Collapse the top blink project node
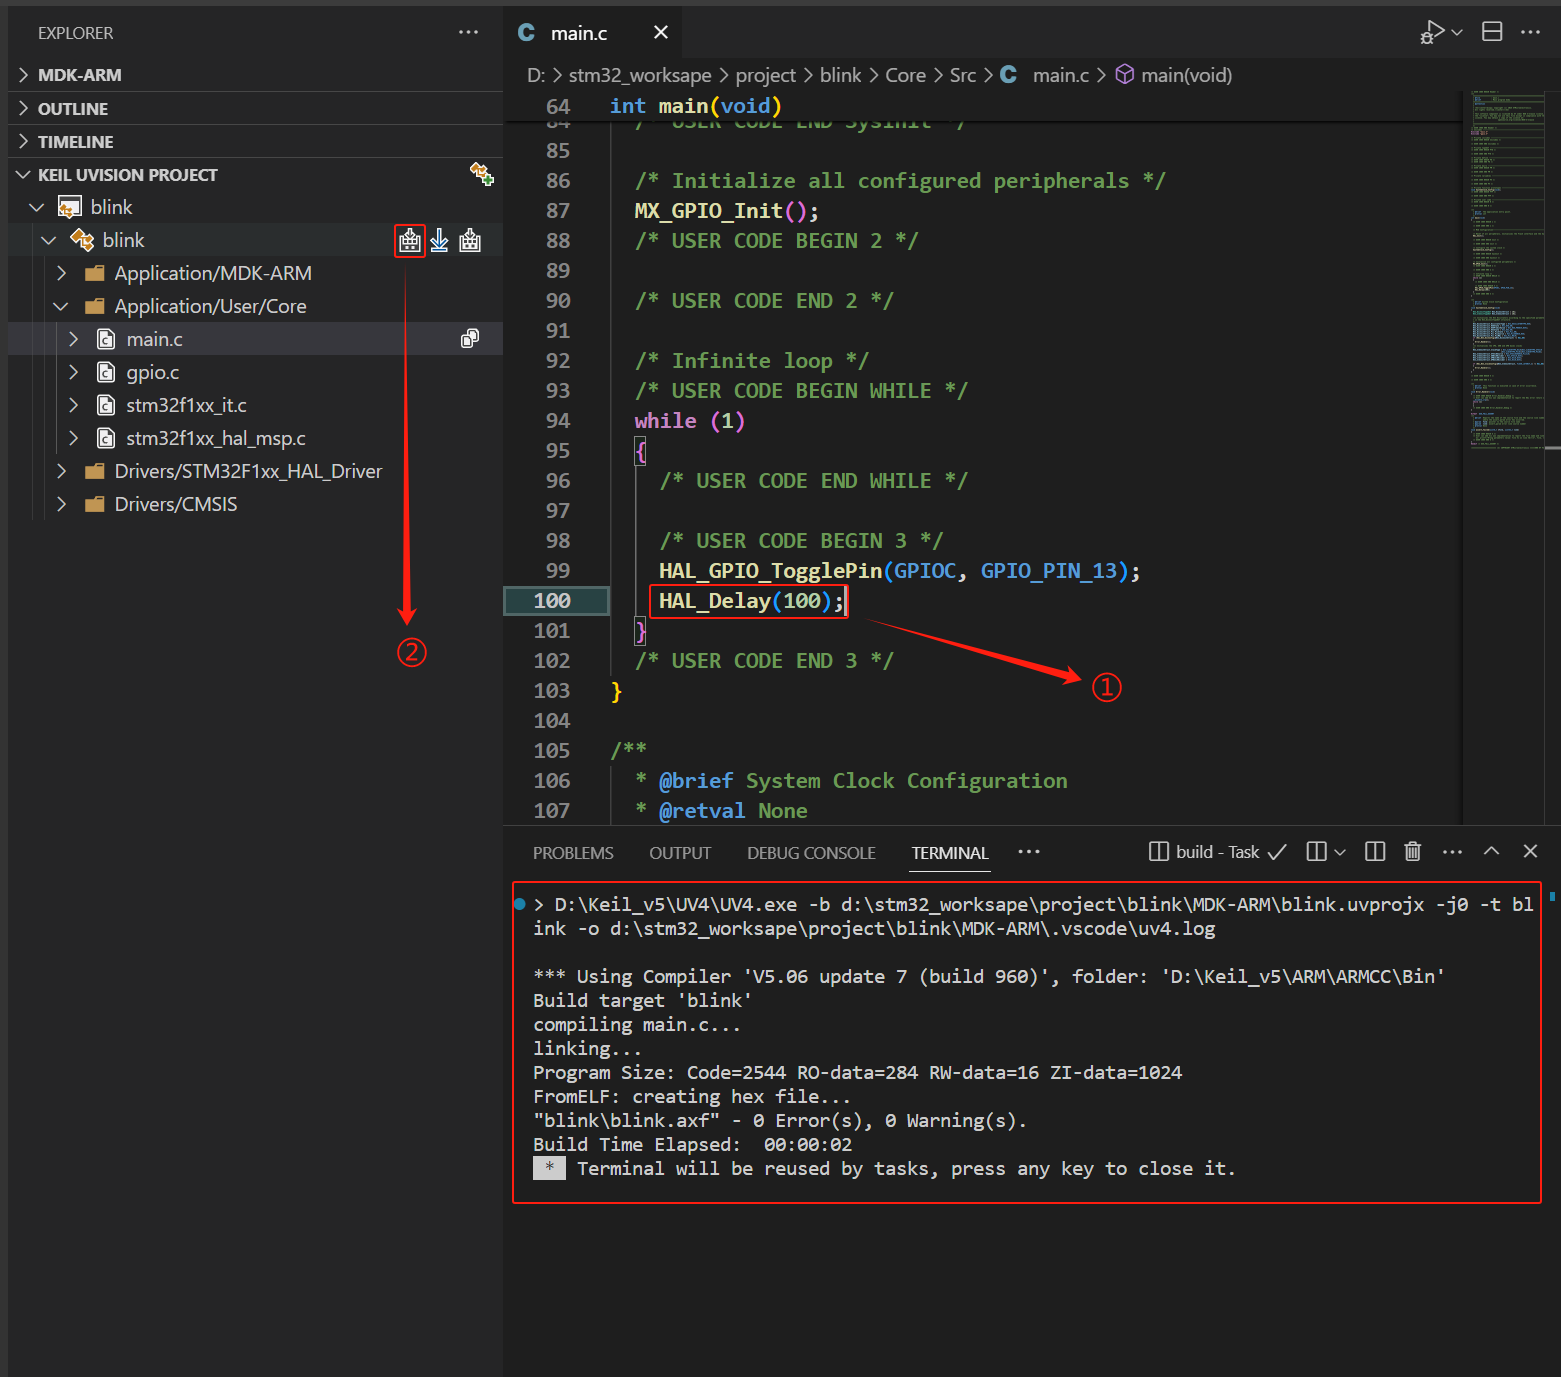 [37, 207]
